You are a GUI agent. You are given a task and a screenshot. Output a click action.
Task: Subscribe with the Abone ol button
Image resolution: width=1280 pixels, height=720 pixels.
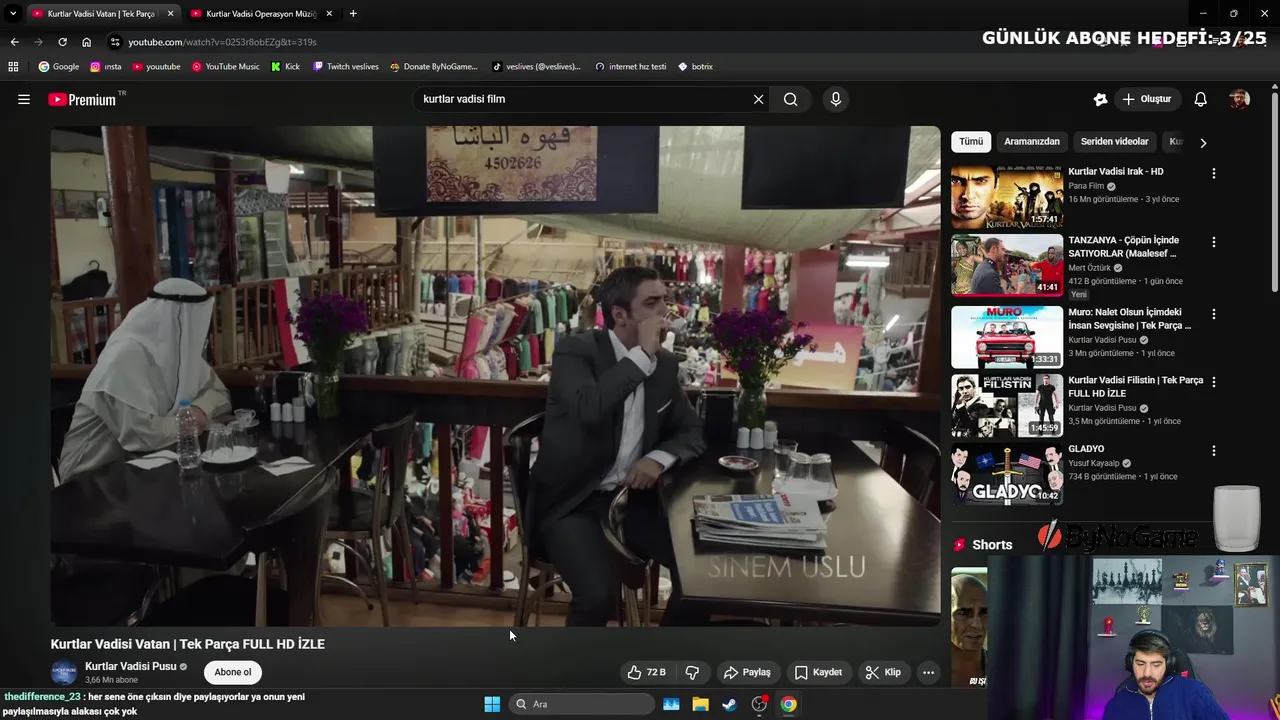[233, 672]
